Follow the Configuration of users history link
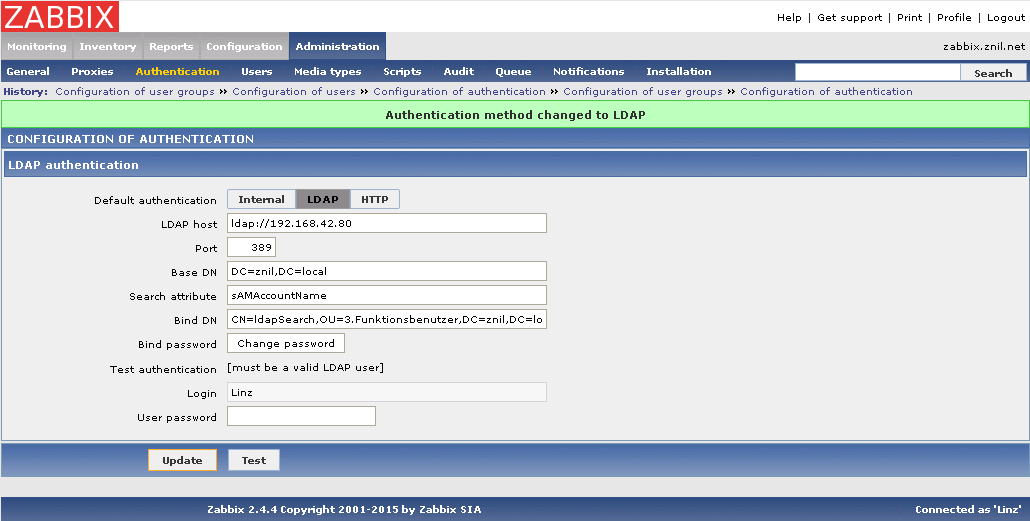 tap(294, 92)
